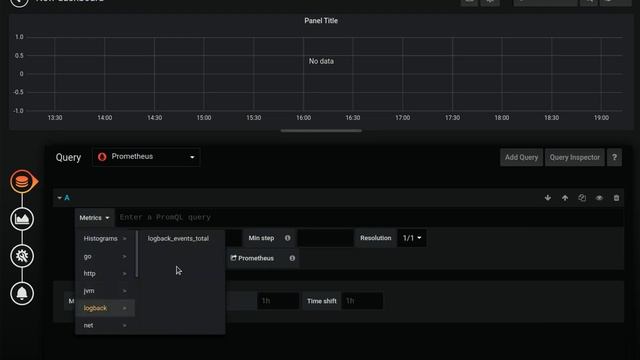Delete query A with trash icon

616,198
